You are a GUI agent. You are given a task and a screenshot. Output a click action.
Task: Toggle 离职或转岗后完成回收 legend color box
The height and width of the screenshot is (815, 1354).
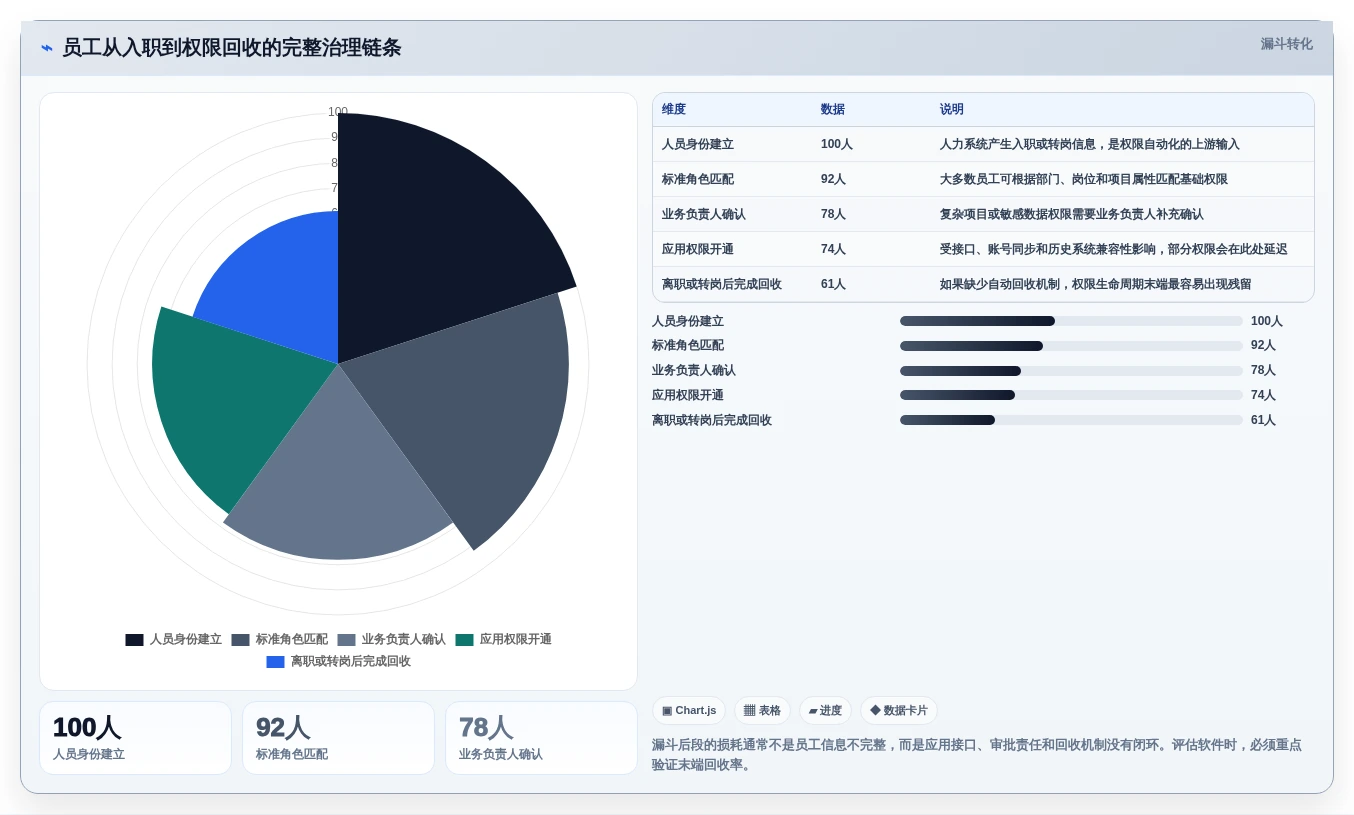(x=275, y=662)
